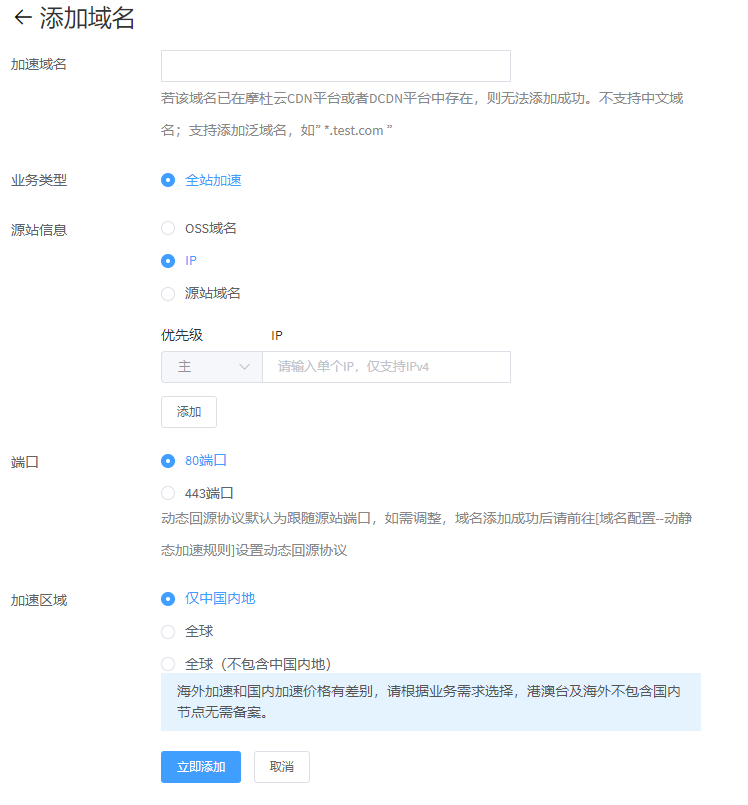Click the 添加域名 page heading
748x805 pixels.
(x=87, y=18)
